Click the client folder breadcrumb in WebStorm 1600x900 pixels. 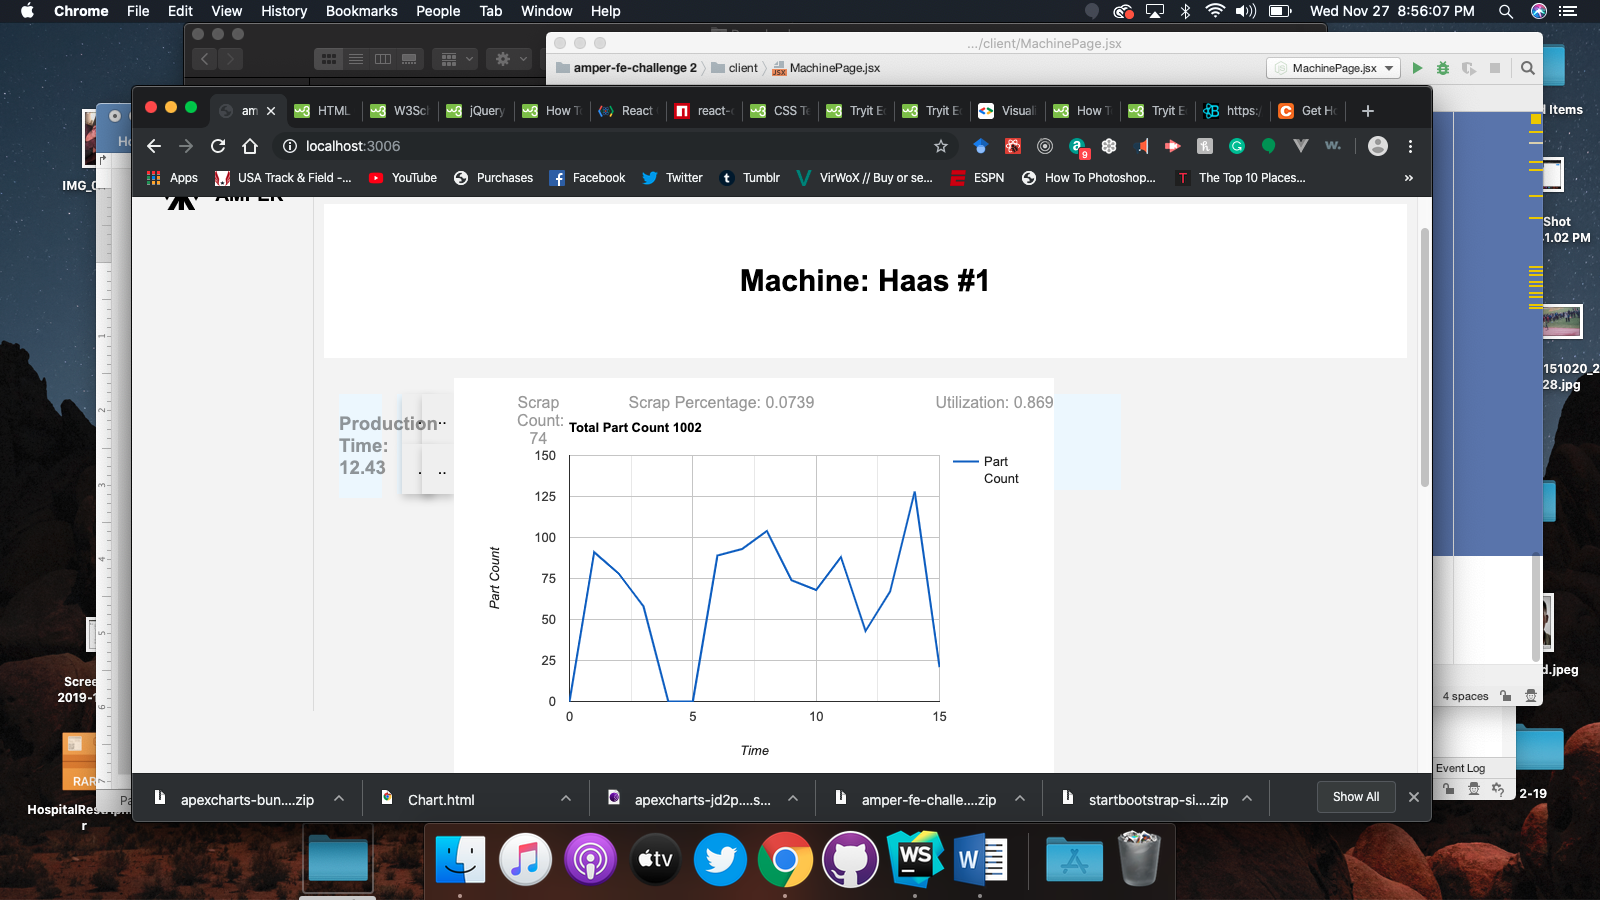click(x=734, y=68)
